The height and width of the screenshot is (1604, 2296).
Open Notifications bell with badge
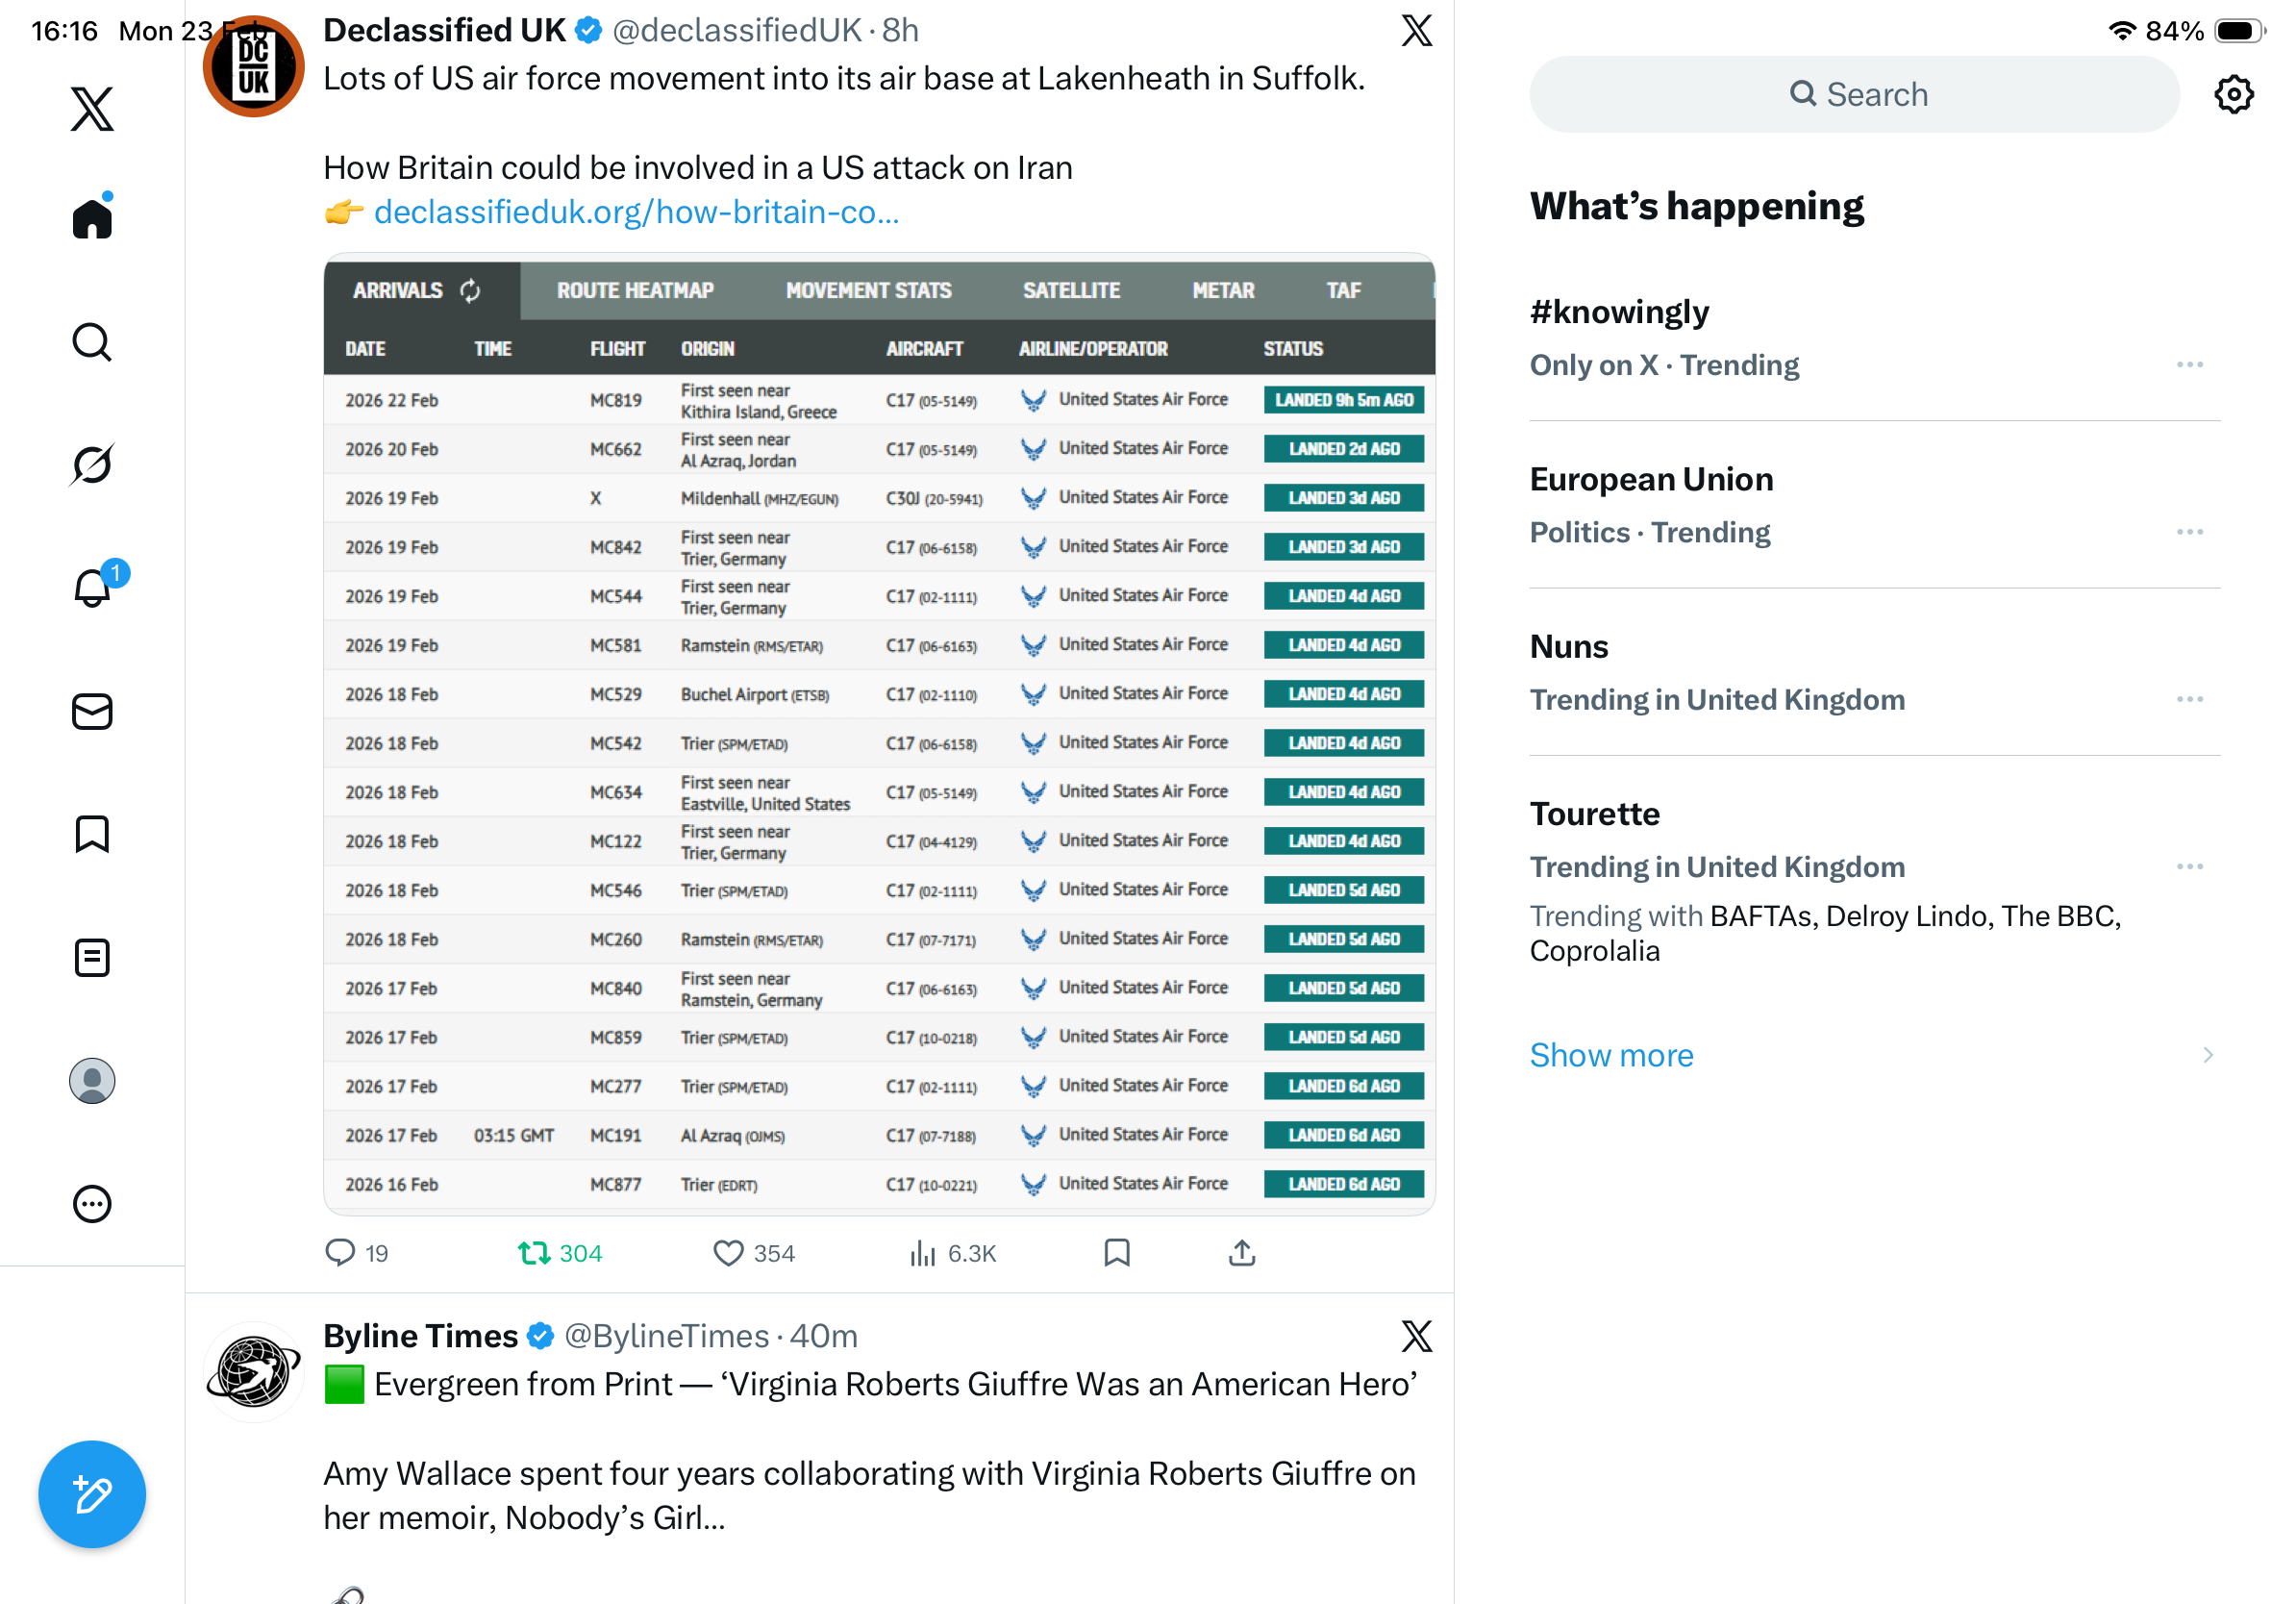(x=92, y=588)
